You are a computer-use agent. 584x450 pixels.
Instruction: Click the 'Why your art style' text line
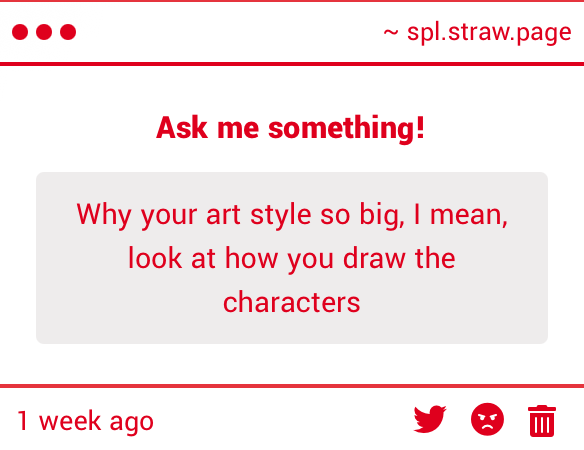coord(194,215)
